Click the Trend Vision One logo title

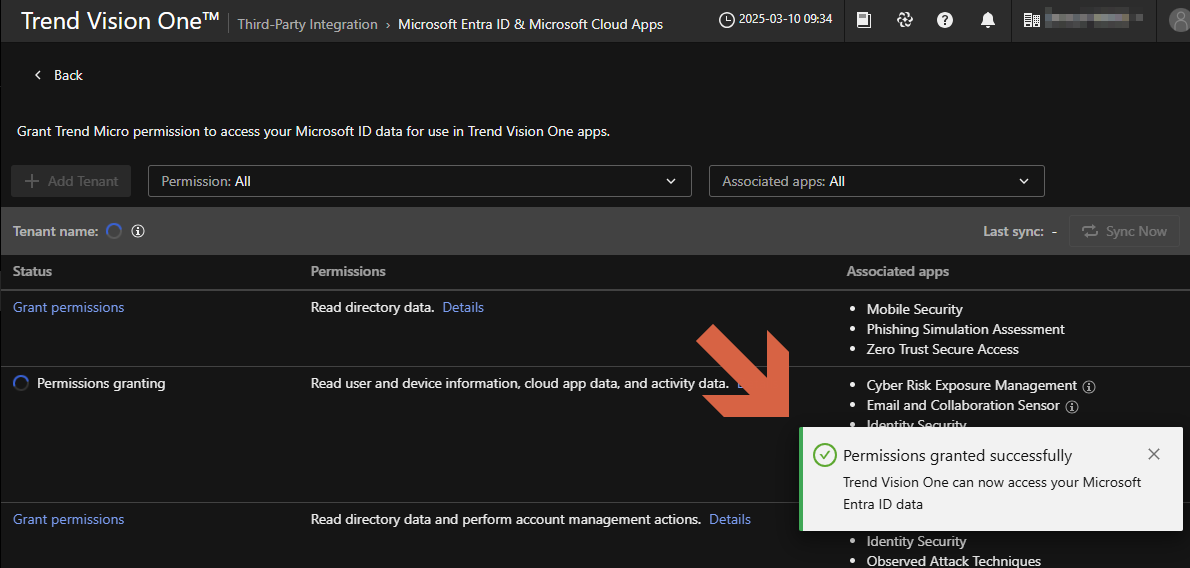click(x=120, y=21)
